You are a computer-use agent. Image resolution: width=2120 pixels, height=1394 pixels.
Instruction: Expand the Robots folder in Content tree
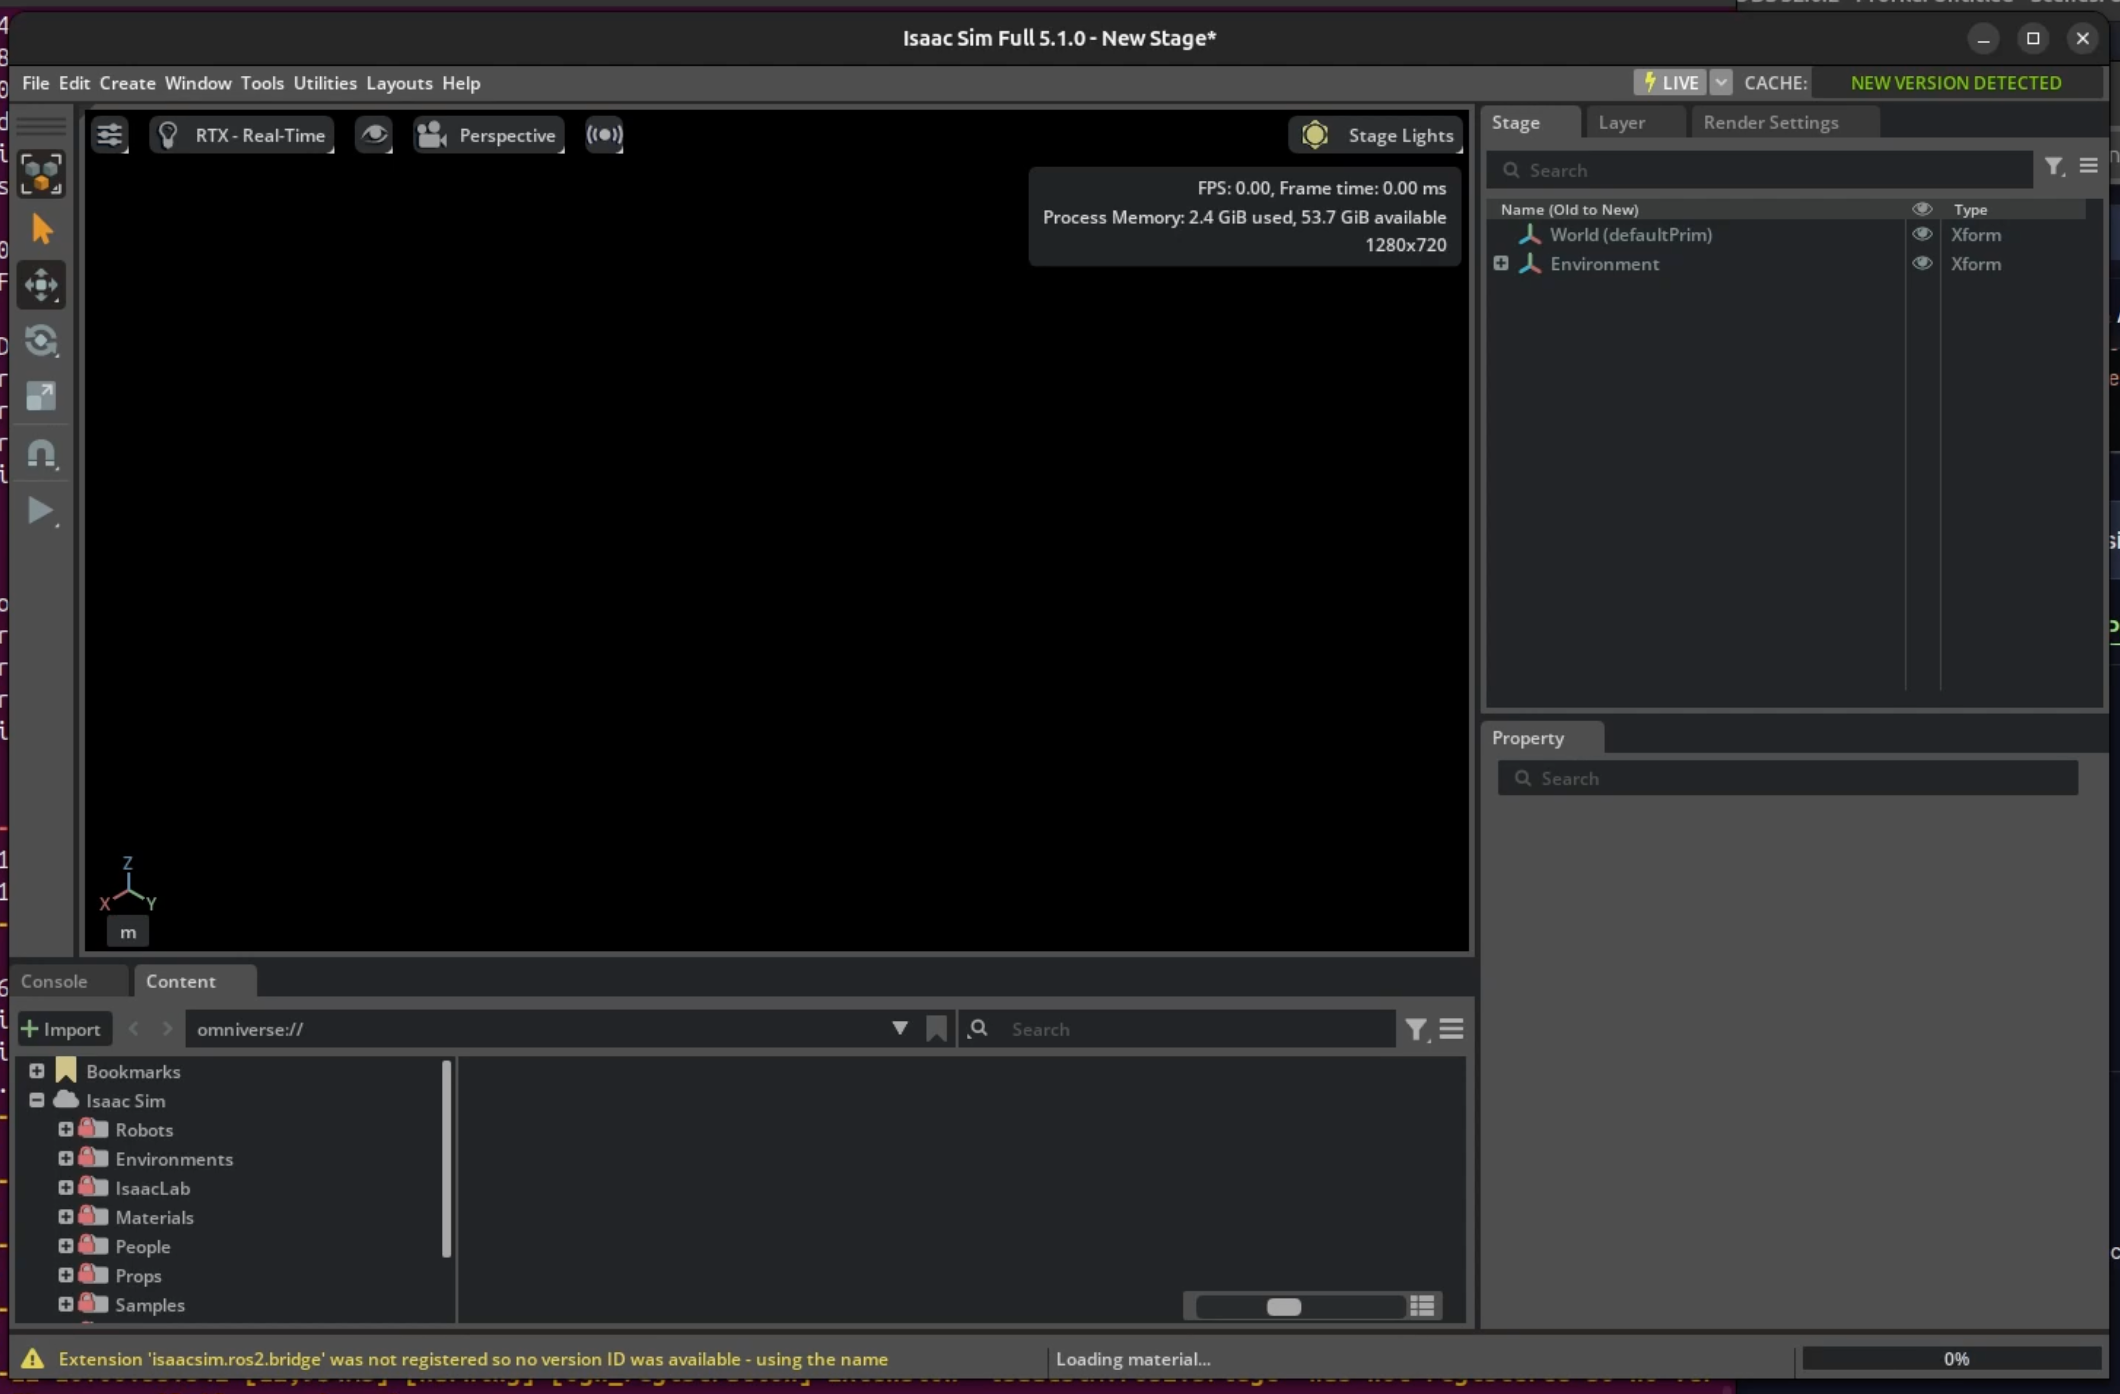click(x=66, y=1128)
